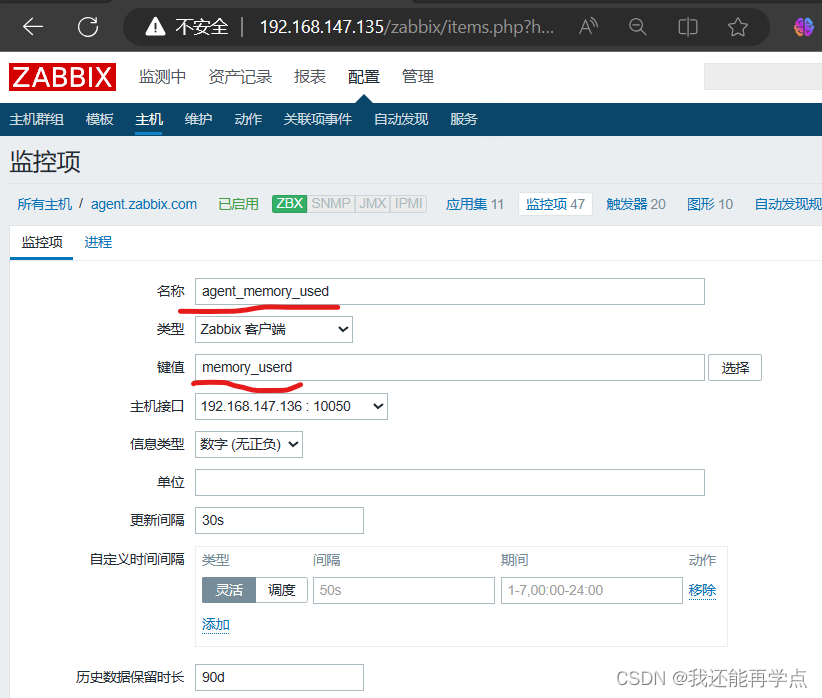Go to 自动发现 submenu
This screenshot has width=822, height=698.
(x=401, y=119)
